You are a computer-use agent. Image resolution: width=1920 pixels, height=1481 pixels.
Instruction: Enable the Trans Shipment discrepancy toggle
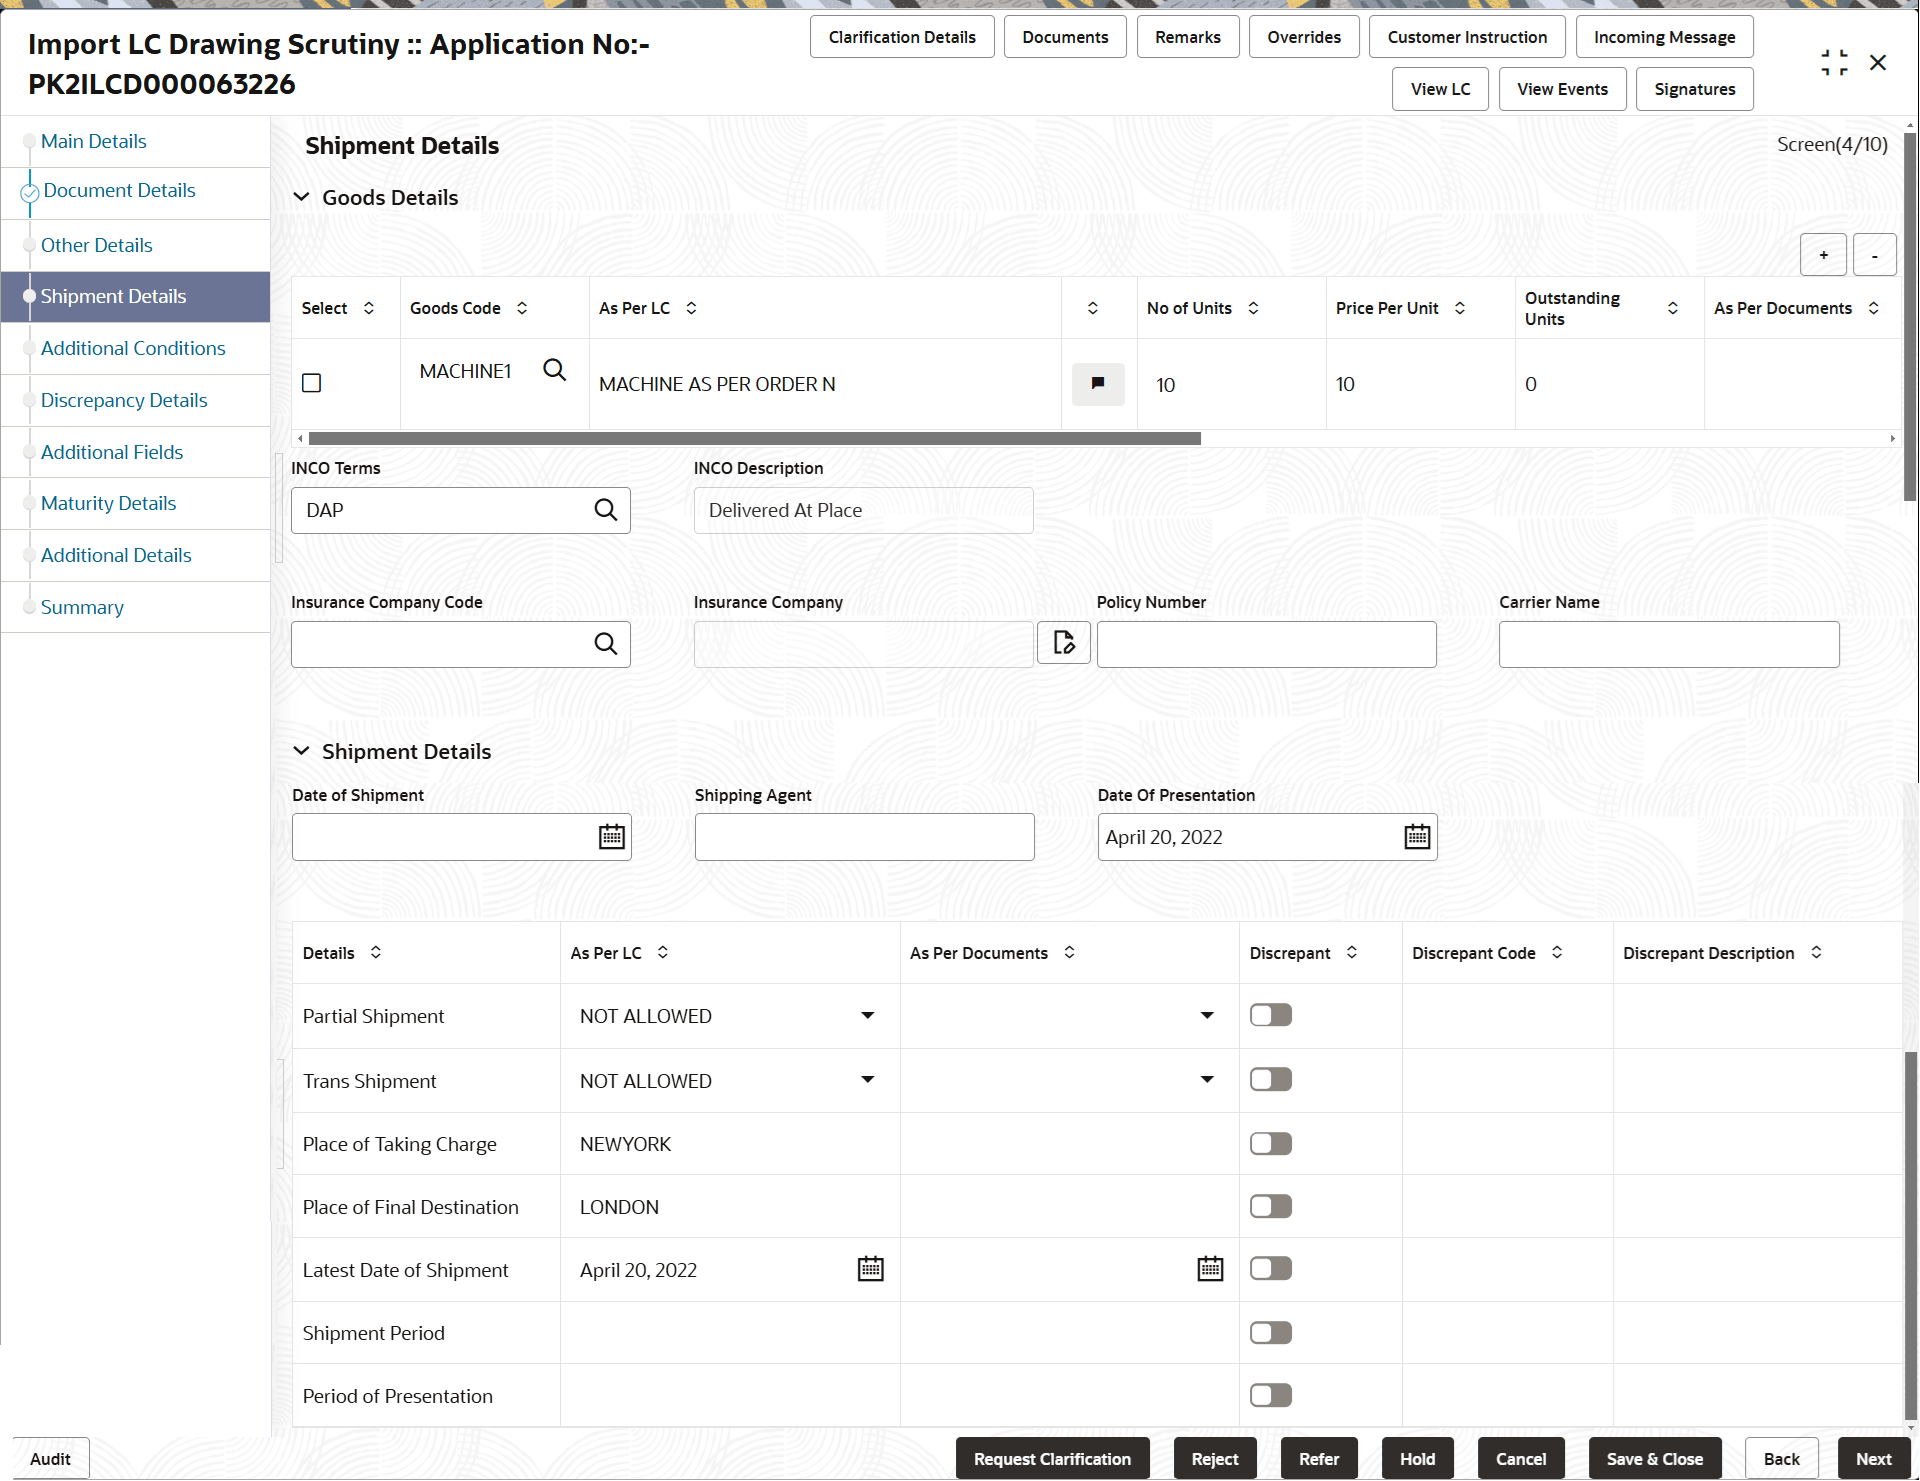1270,1078
